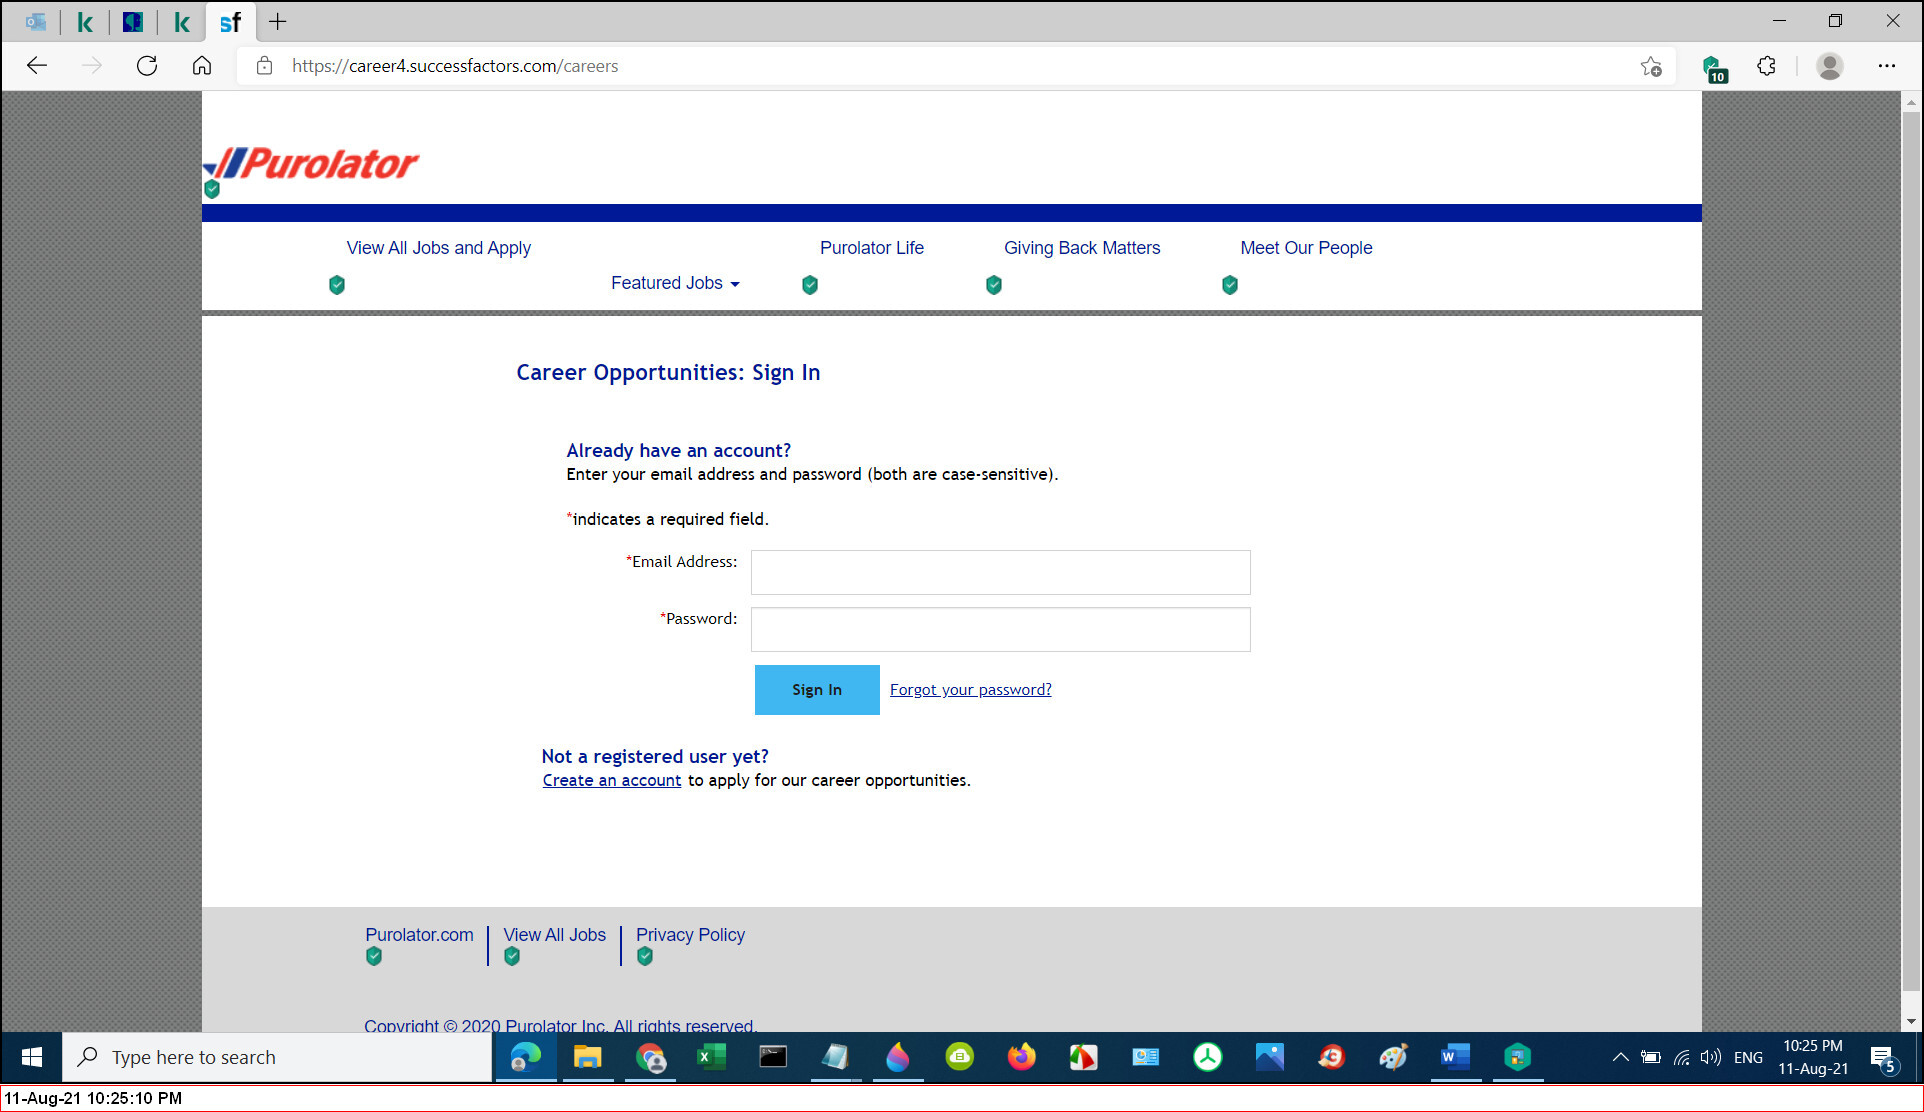
Task: Add page to favorites star icon
Action: coord(1651,66)
